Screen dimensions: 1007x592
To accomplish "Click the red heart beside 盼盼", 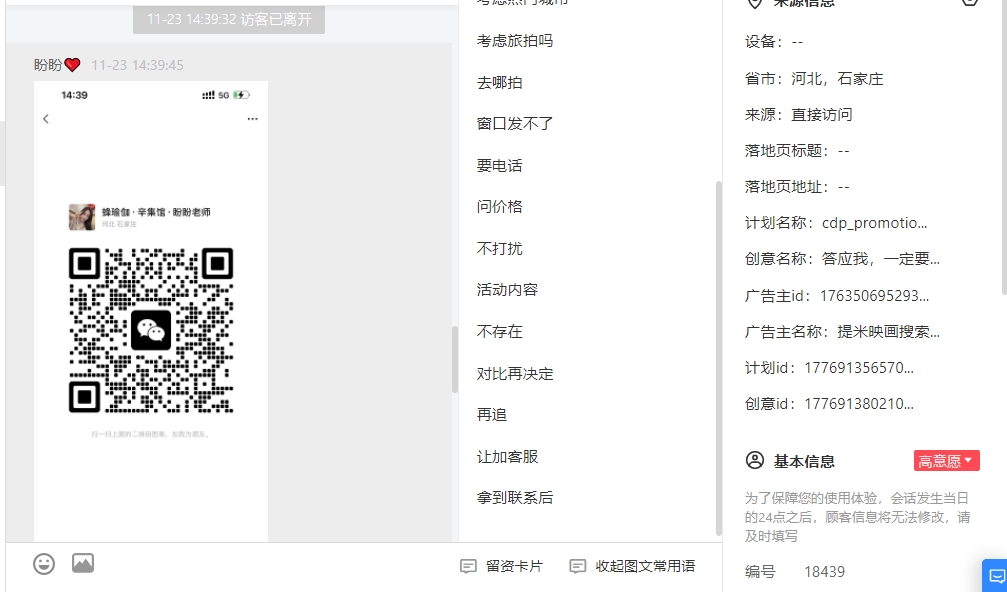I will click(x=72, y=65).
